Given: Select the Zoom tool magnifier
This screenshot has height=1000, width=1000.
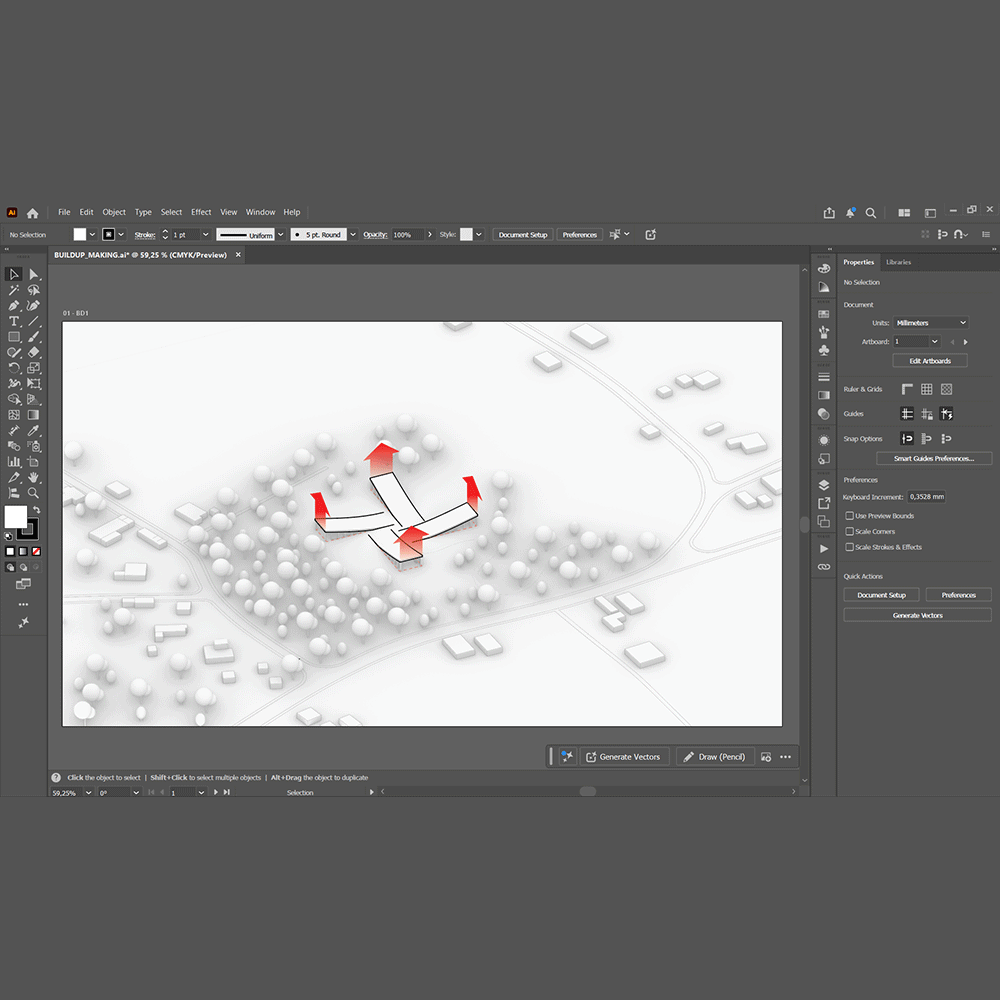Looking at the screenshot, I should 34,493.
